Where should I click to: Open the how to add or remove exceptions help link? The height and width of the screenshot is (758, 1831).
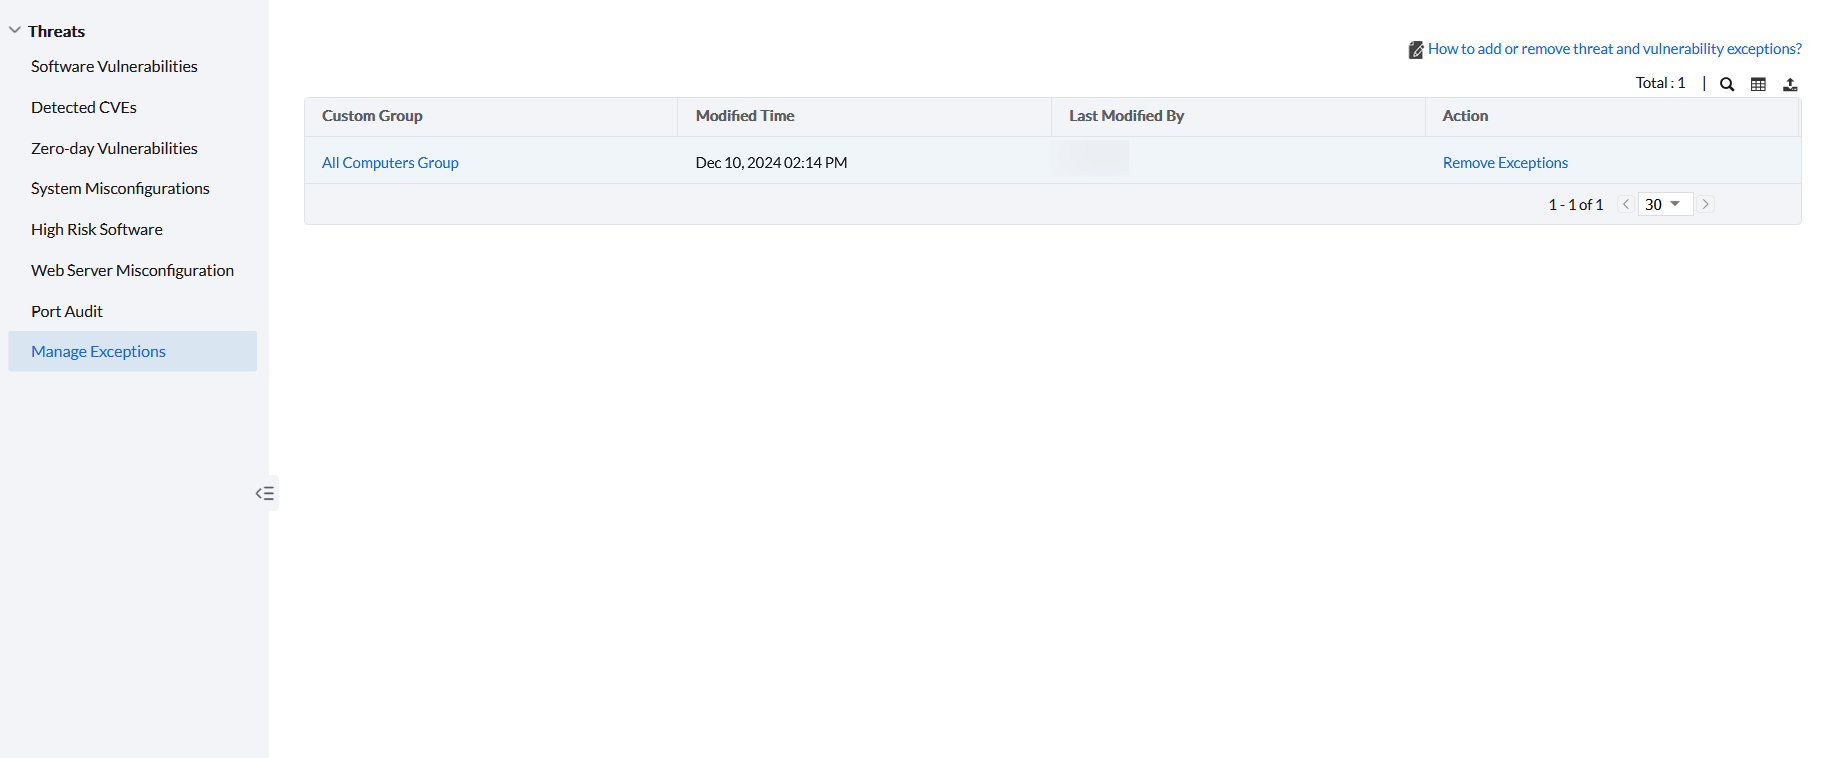(1614, 48)
